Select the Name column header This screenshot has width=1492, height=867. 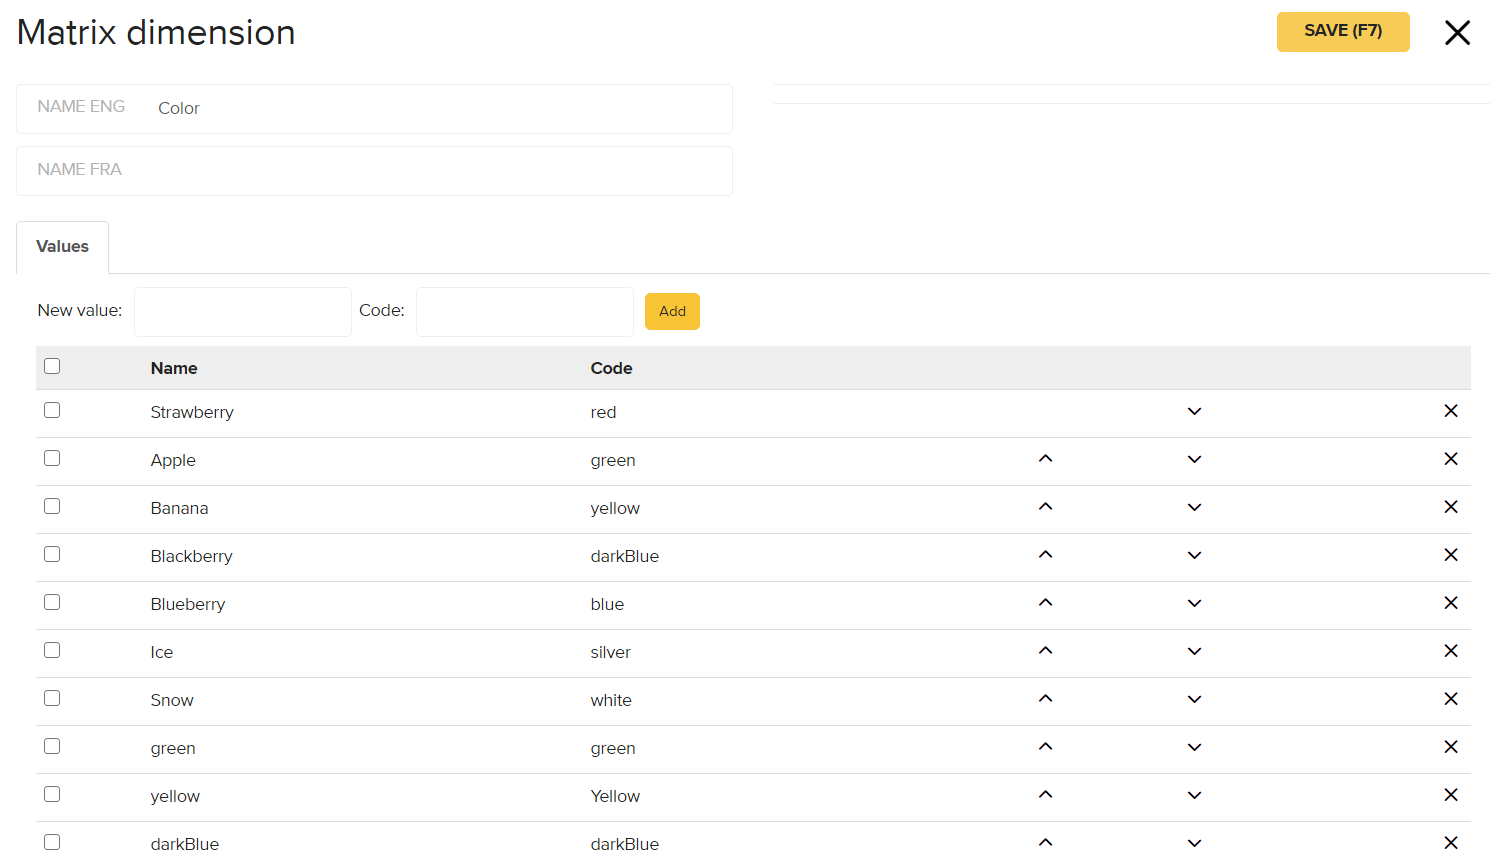(x=174, y=368)
